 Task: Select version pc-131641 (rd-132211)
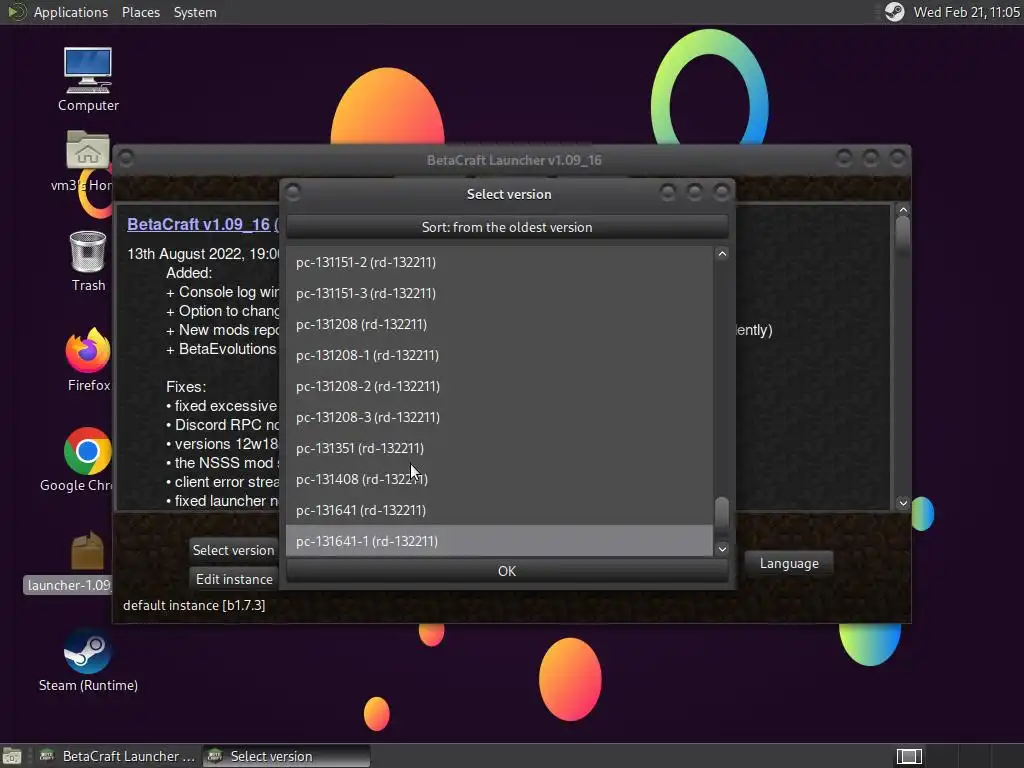[x=500, y=510]
